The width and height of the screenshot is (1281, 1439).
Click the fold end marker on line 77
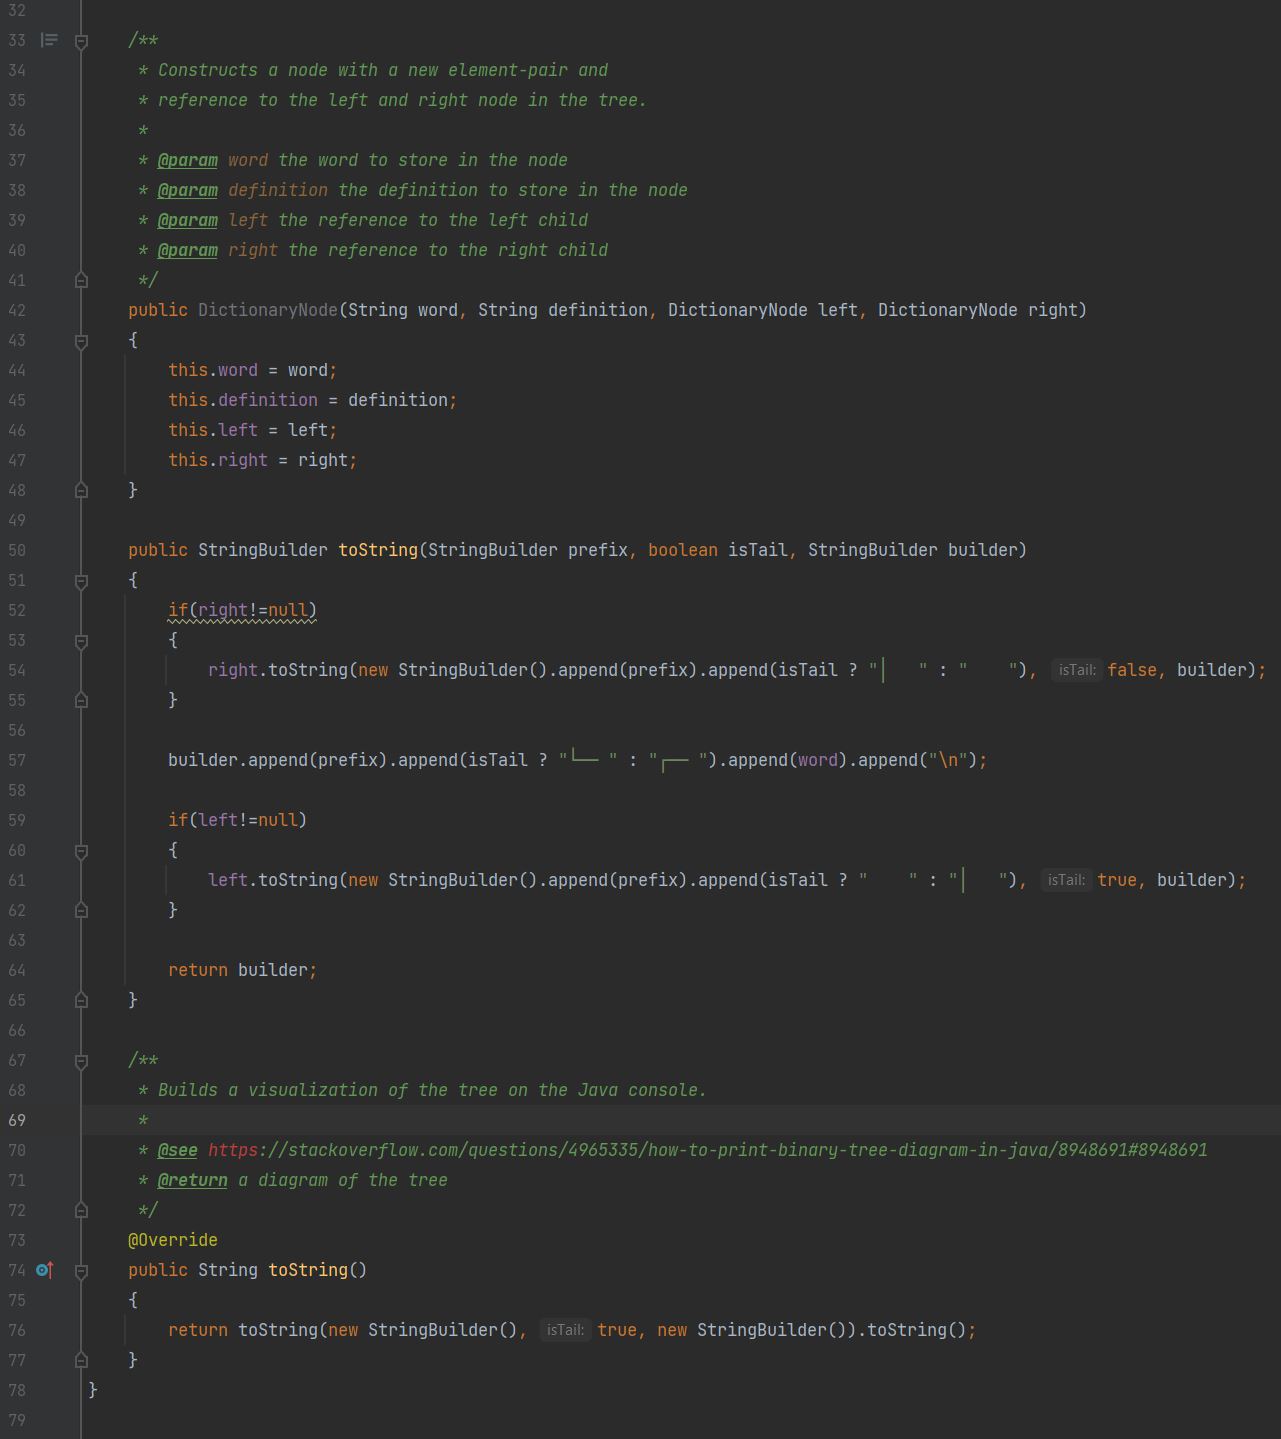pos(82,1360)
